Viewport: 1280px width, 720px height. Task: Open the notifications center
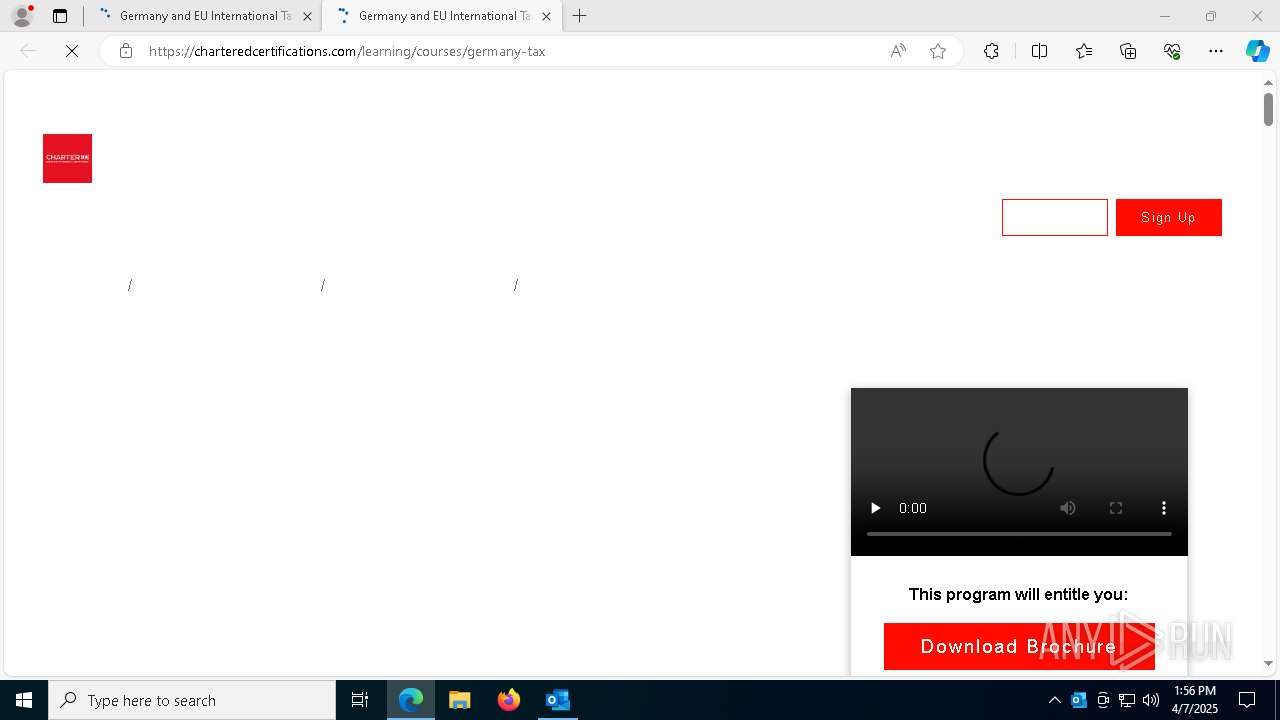(1247, 700)
